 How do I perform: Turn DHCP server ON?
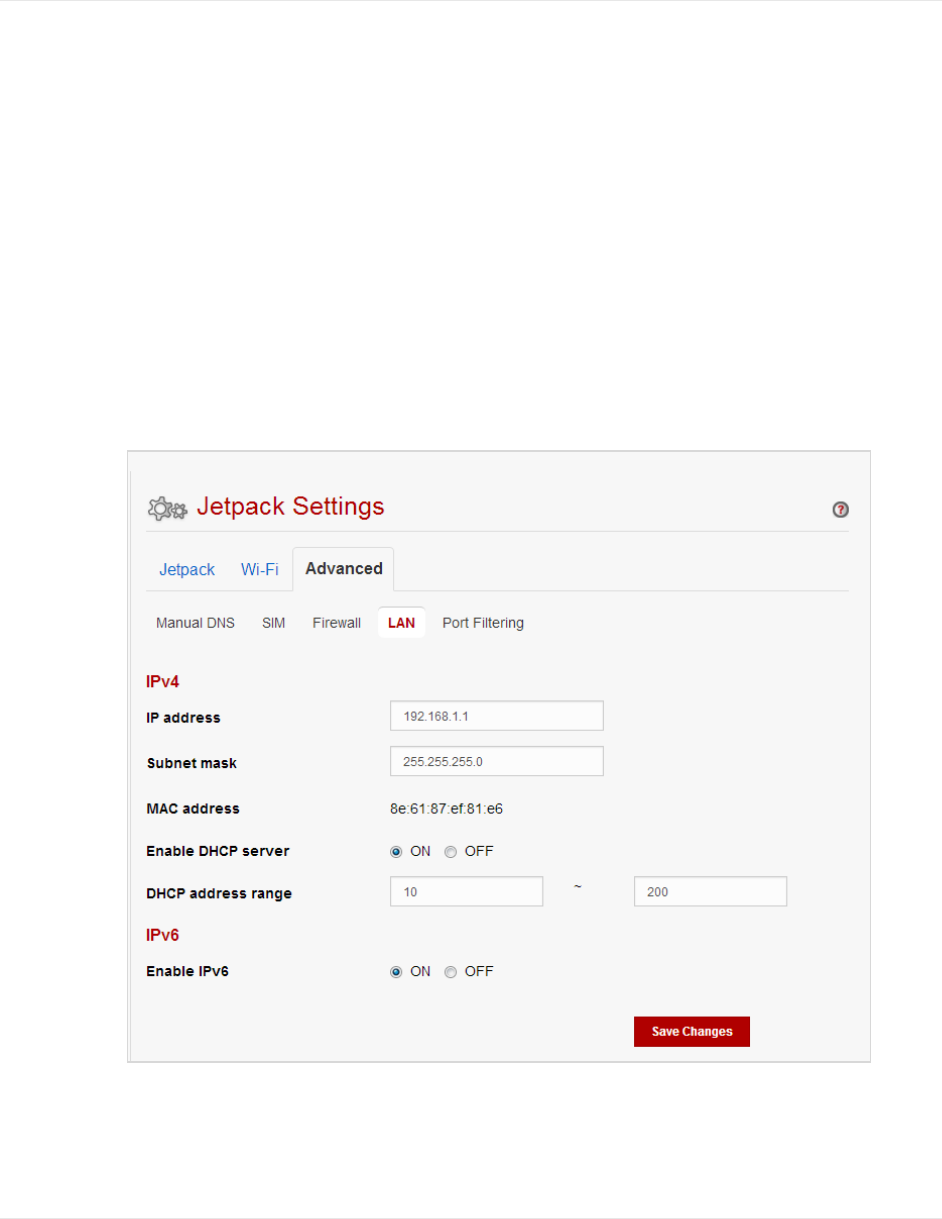pyautogui.click(x=396, y=852)
